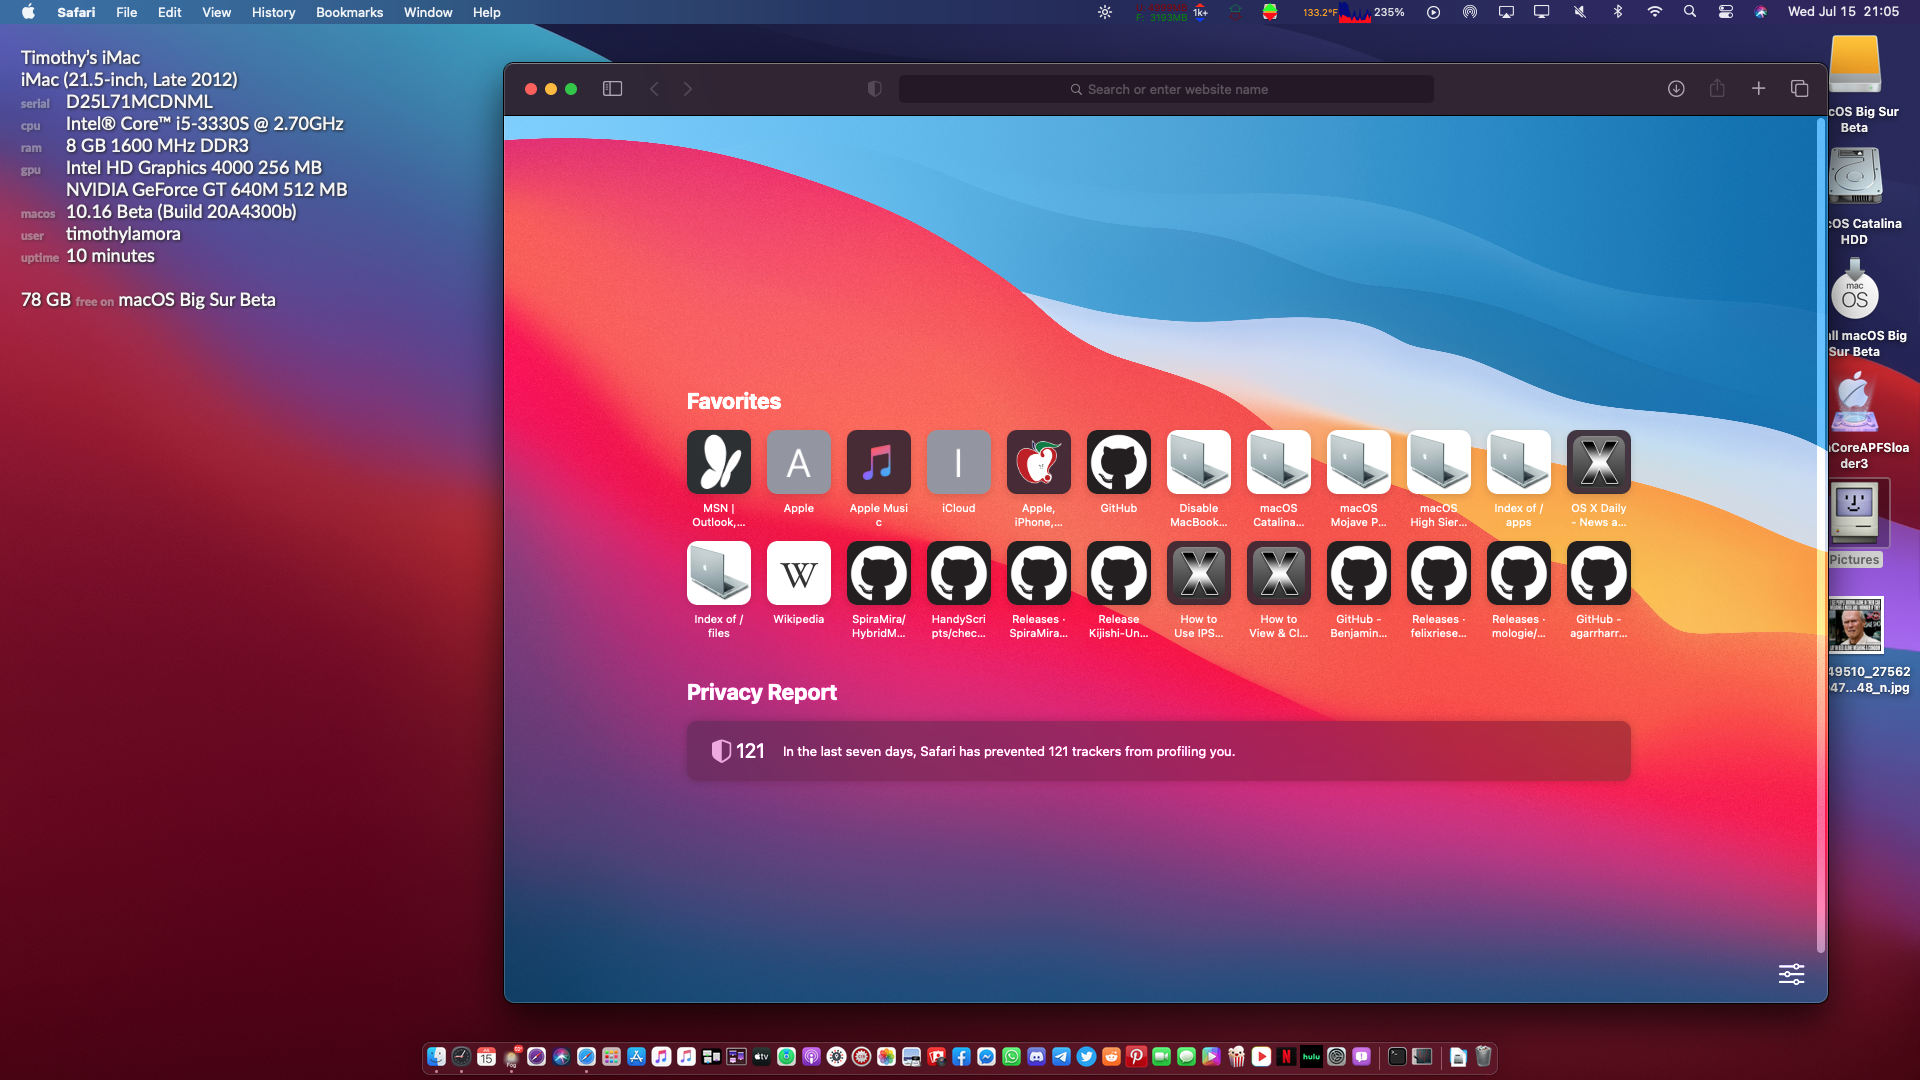This screenshot has height=1080, width=1920.
Task: Open the Bluetooth status menu
Action: point(1618,12)
